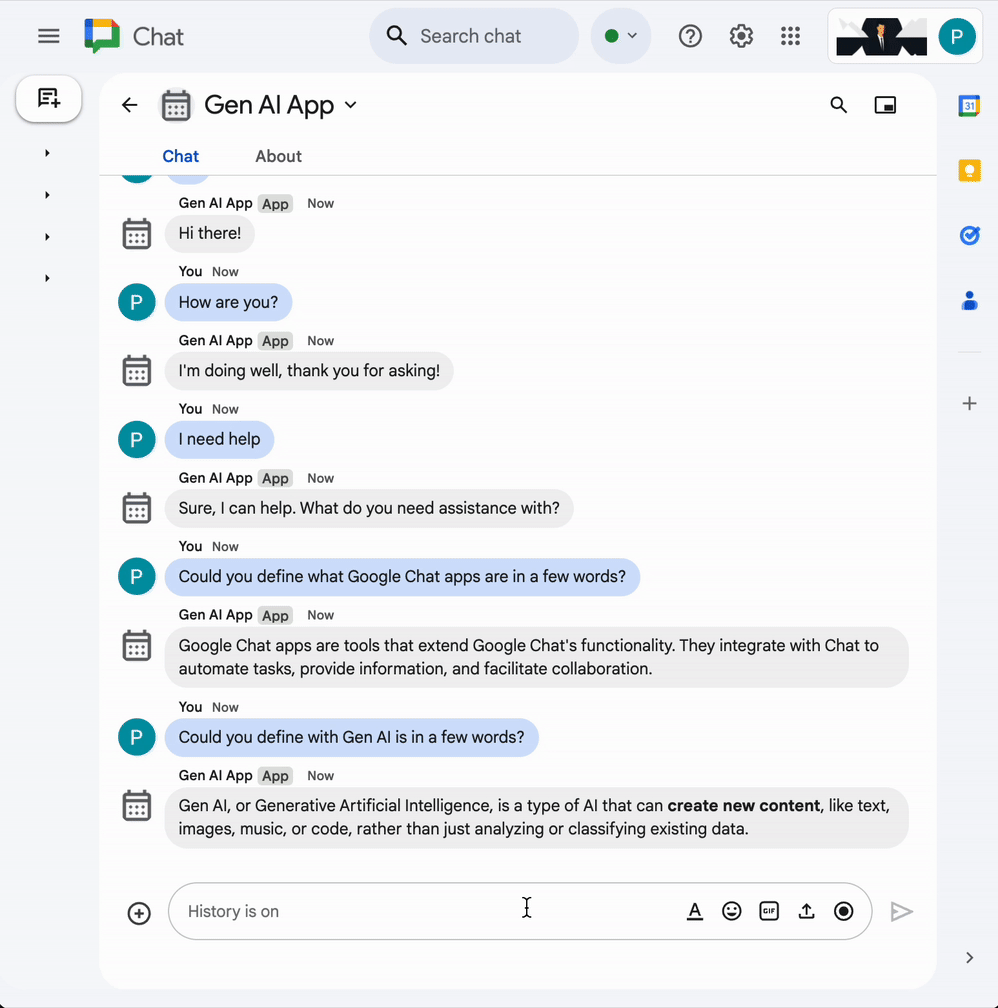Image resolution: width=998 pixels, height=1008 pixels.
Task: Go back using the left arrow
Action: pos(129,105)
